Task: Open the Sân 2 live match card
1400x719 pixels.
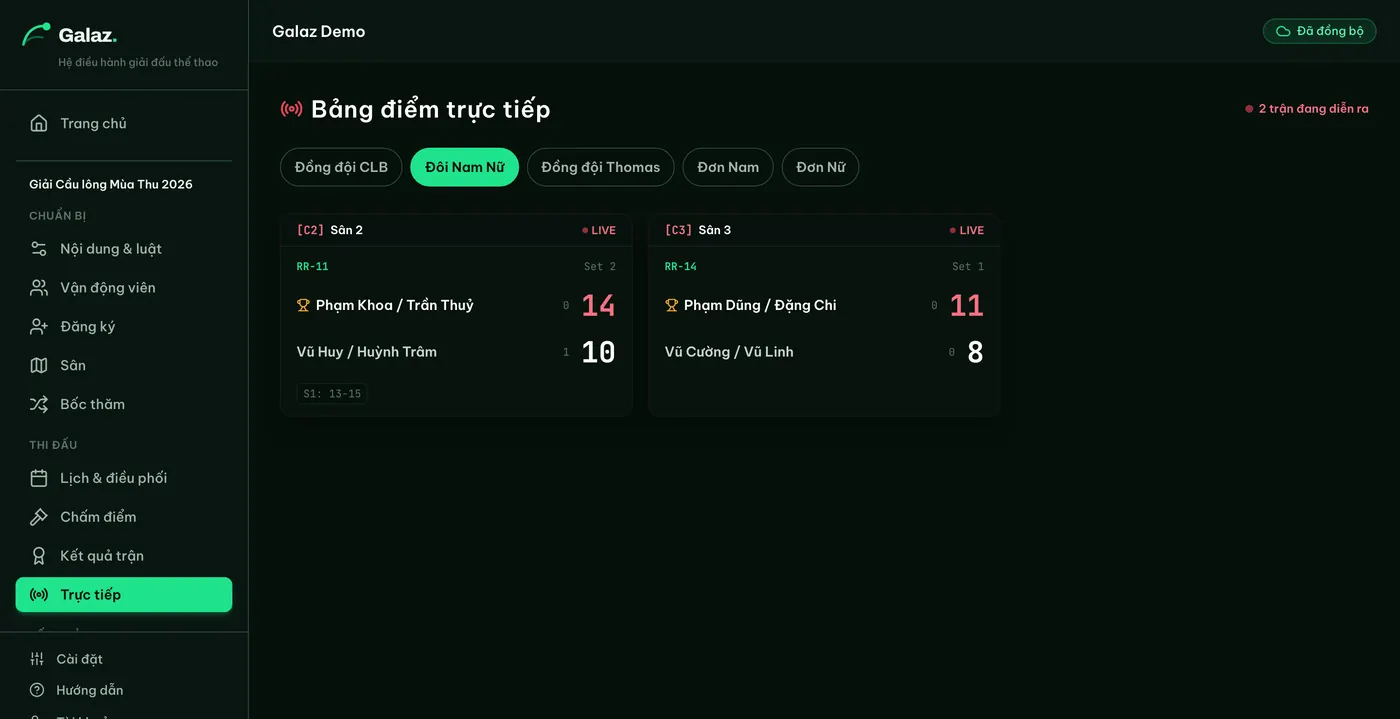Action: click(456, 315)
